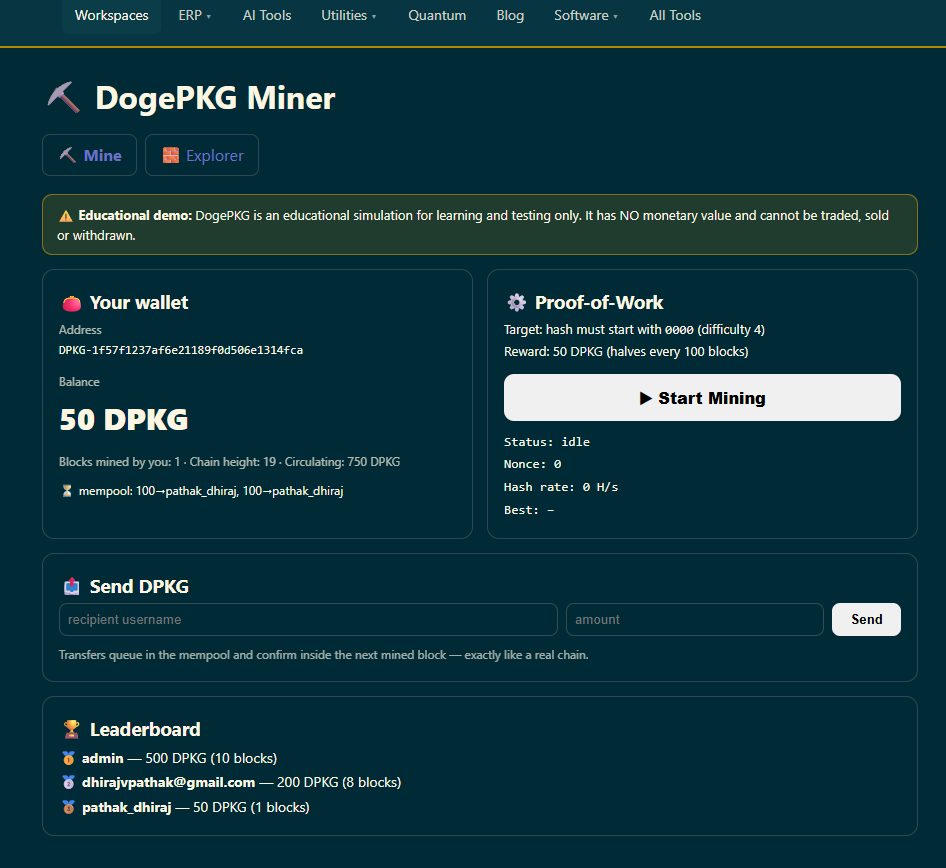This screenshot has height=868, width=946.
Task: Click the Send DPKG heading
Action: point(139,586)
